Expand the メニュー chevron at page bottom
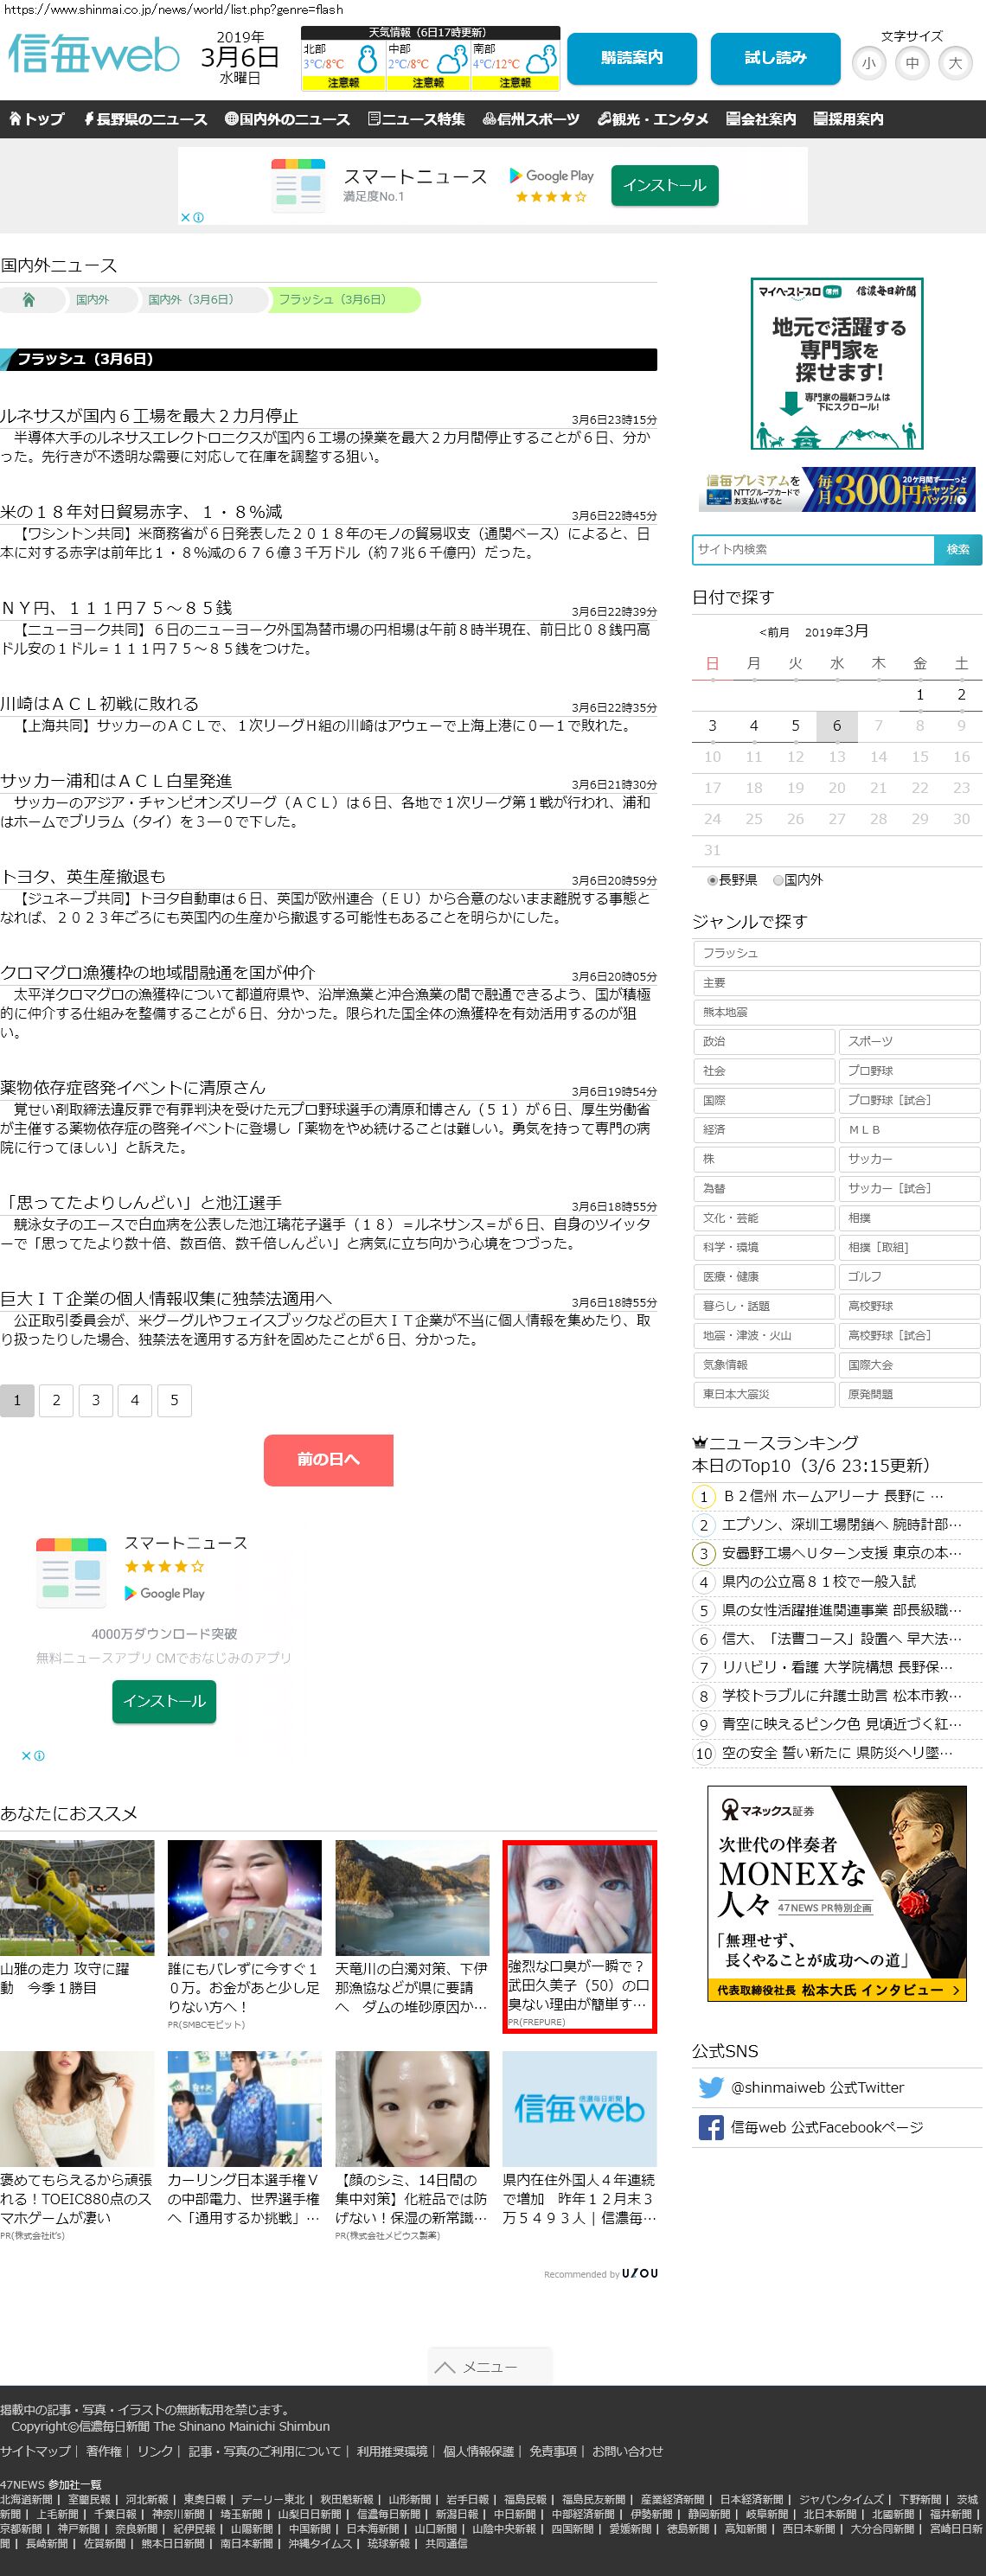986x2576 pixels. click(x=446, y=2366)
